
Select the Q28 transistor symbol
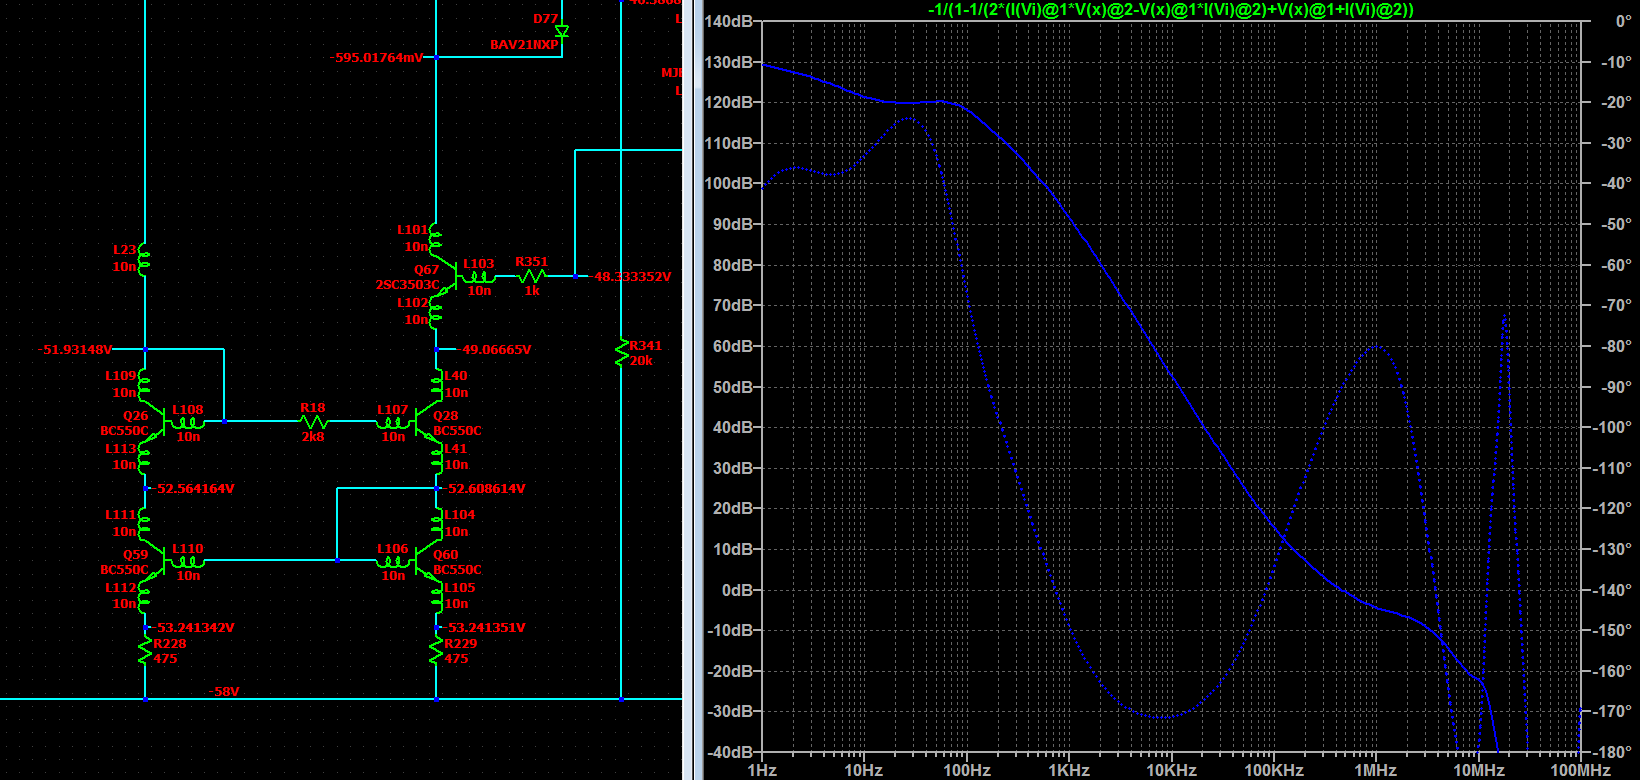(x=426, y=422)
